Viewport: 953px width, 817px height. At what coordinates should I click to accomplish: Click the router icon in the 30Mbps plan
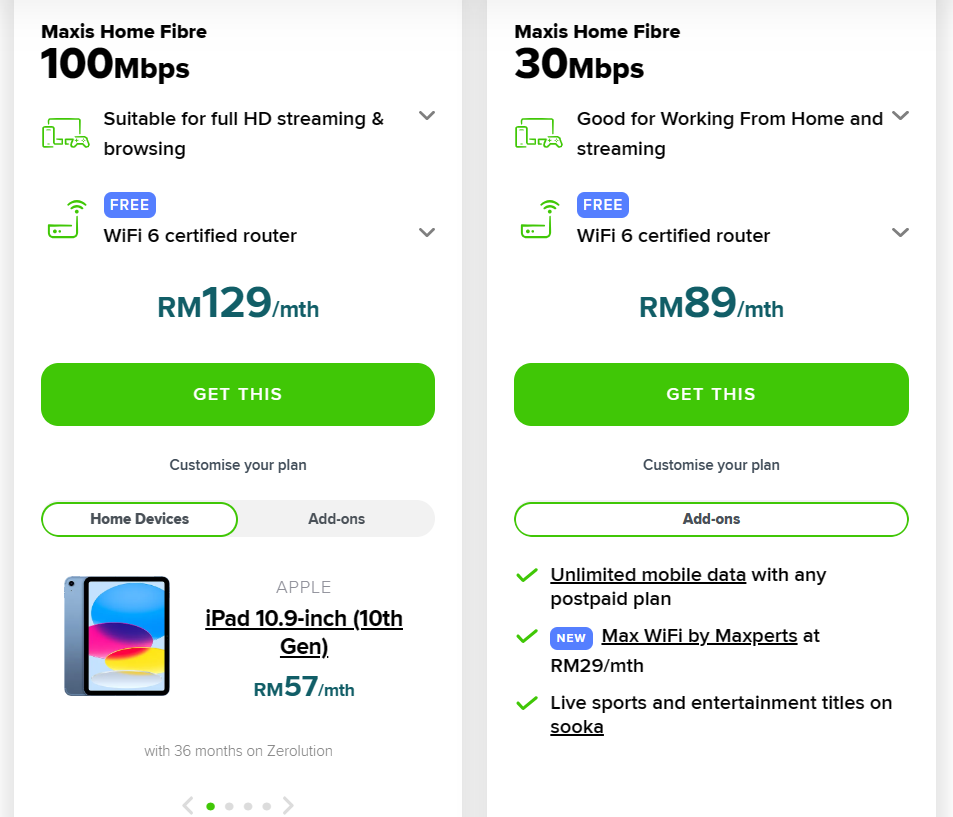(539, 219)
